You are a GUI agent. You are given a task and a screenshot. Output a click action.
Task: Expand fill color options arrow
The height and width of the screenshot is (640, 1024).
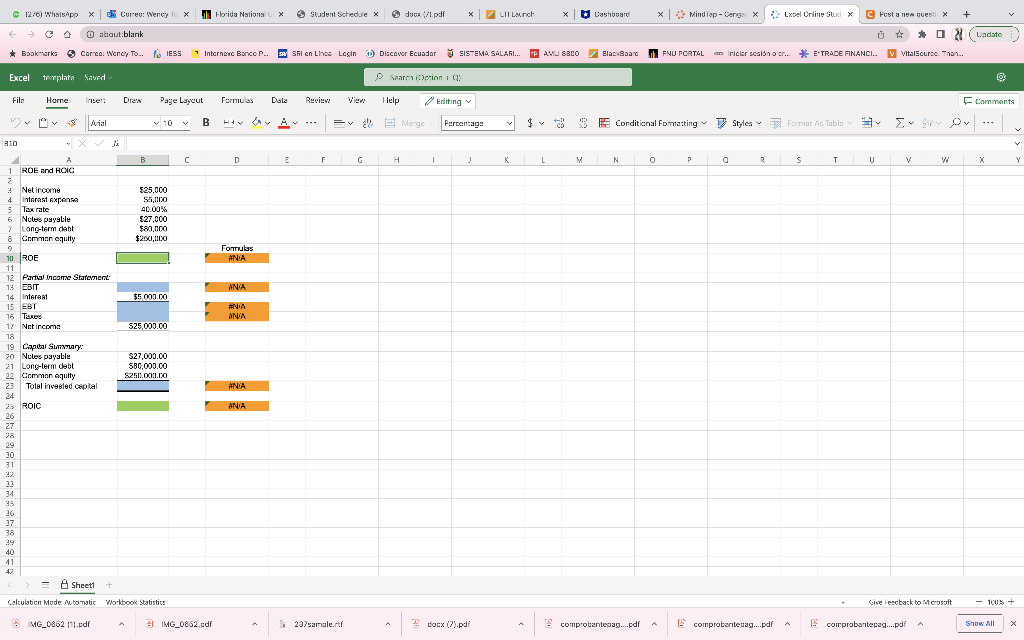tap(267, 123)
